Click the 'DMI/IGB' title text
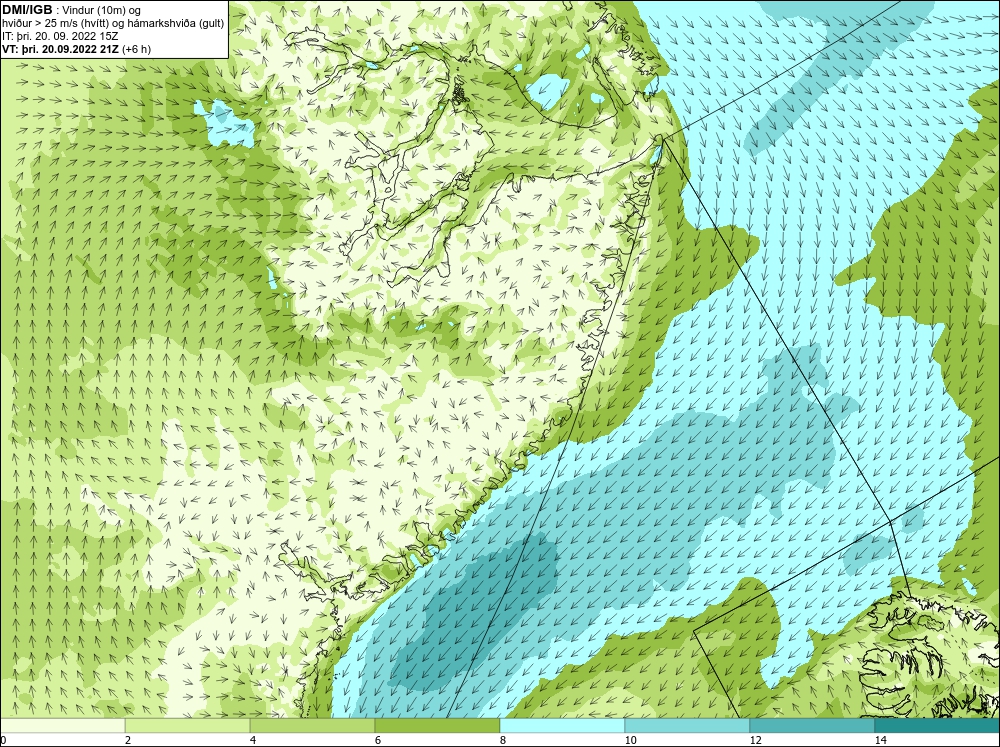 (27, 10)
